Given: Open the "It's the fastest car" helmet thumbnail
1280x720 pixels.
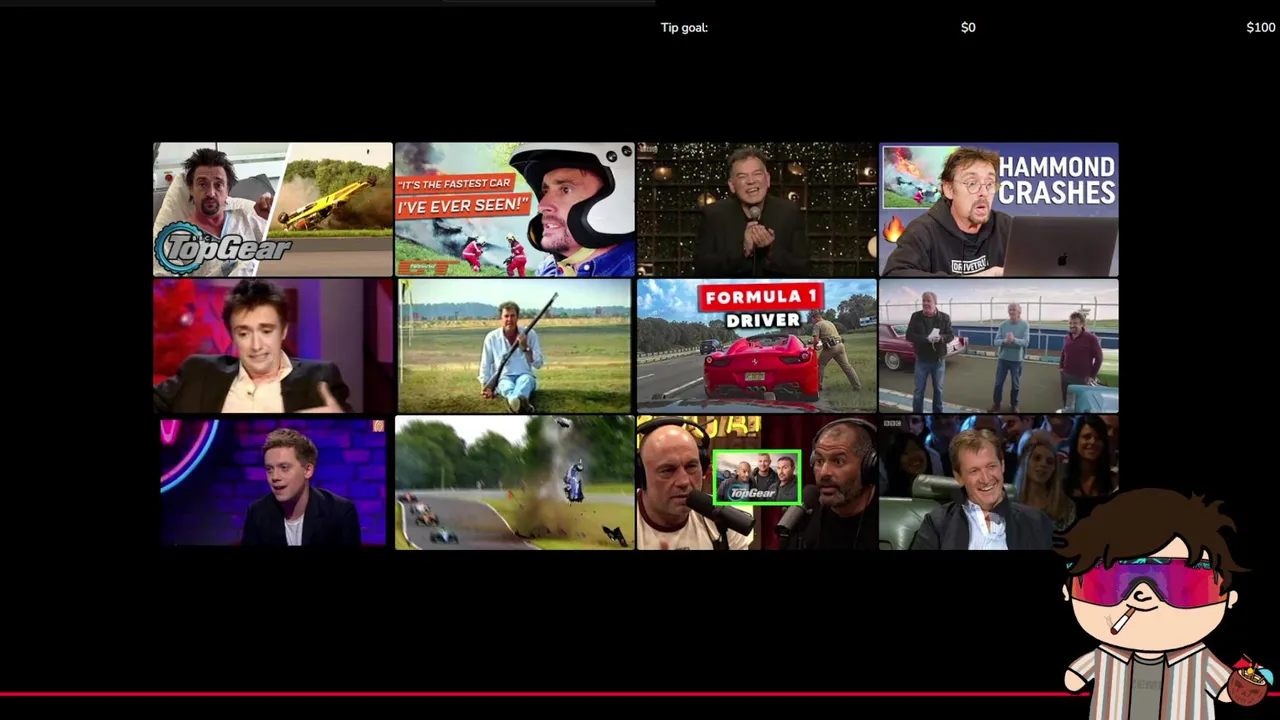Looking at the screenshot, I should click(x=515, y=209).
